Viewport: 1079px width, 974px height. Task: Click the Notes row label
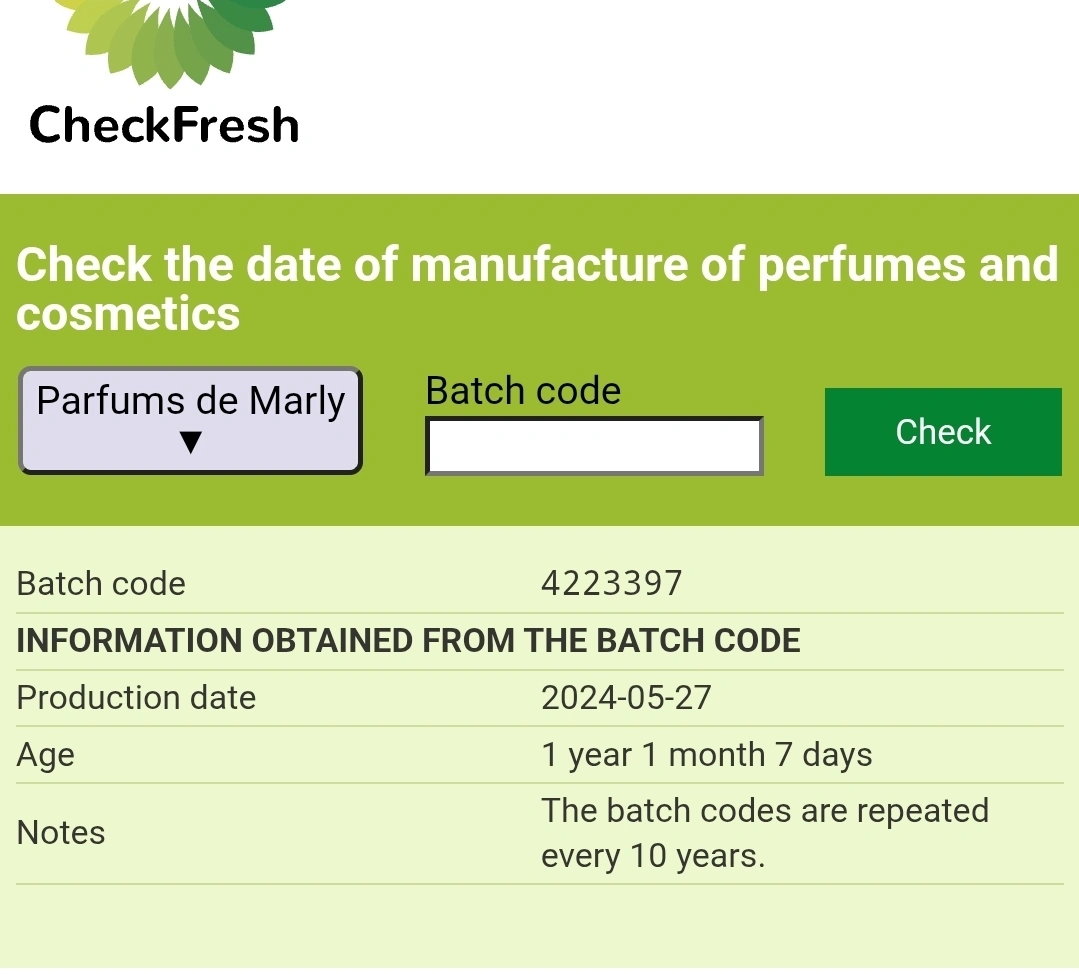pyautogui.click(x=61, y=833)
